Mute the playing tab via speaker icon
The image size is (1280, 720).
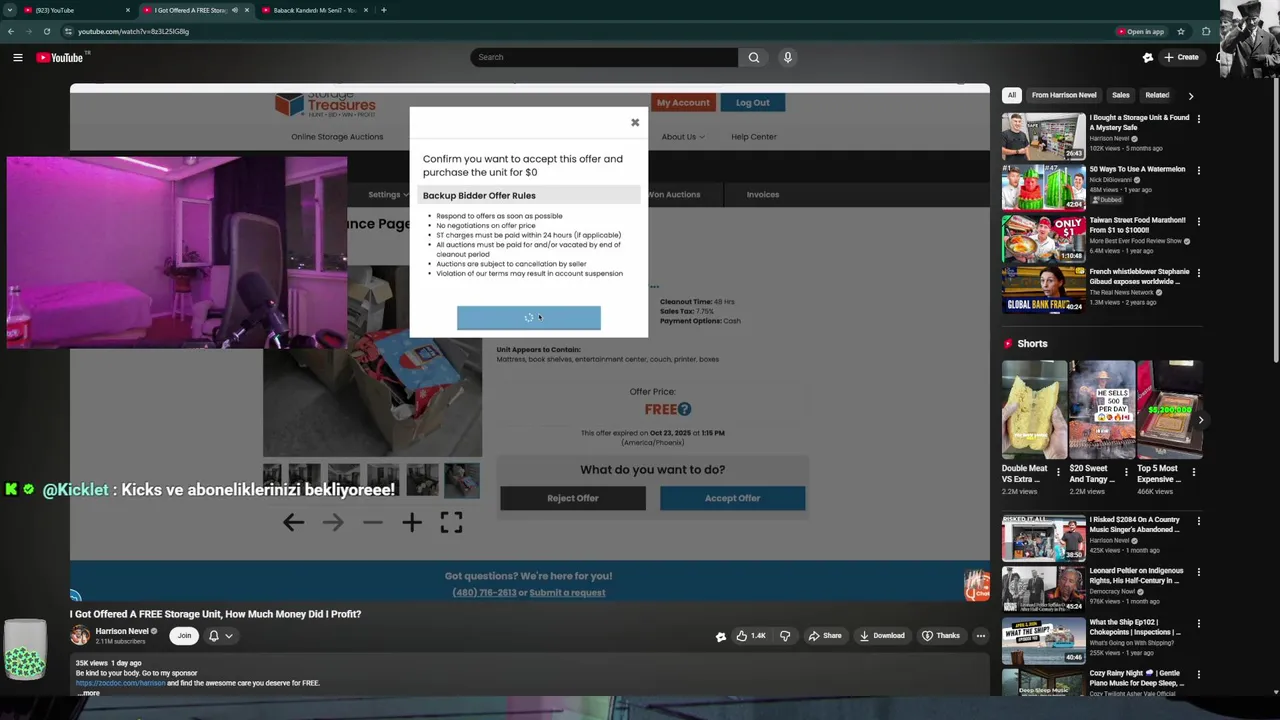pos(235,10)
